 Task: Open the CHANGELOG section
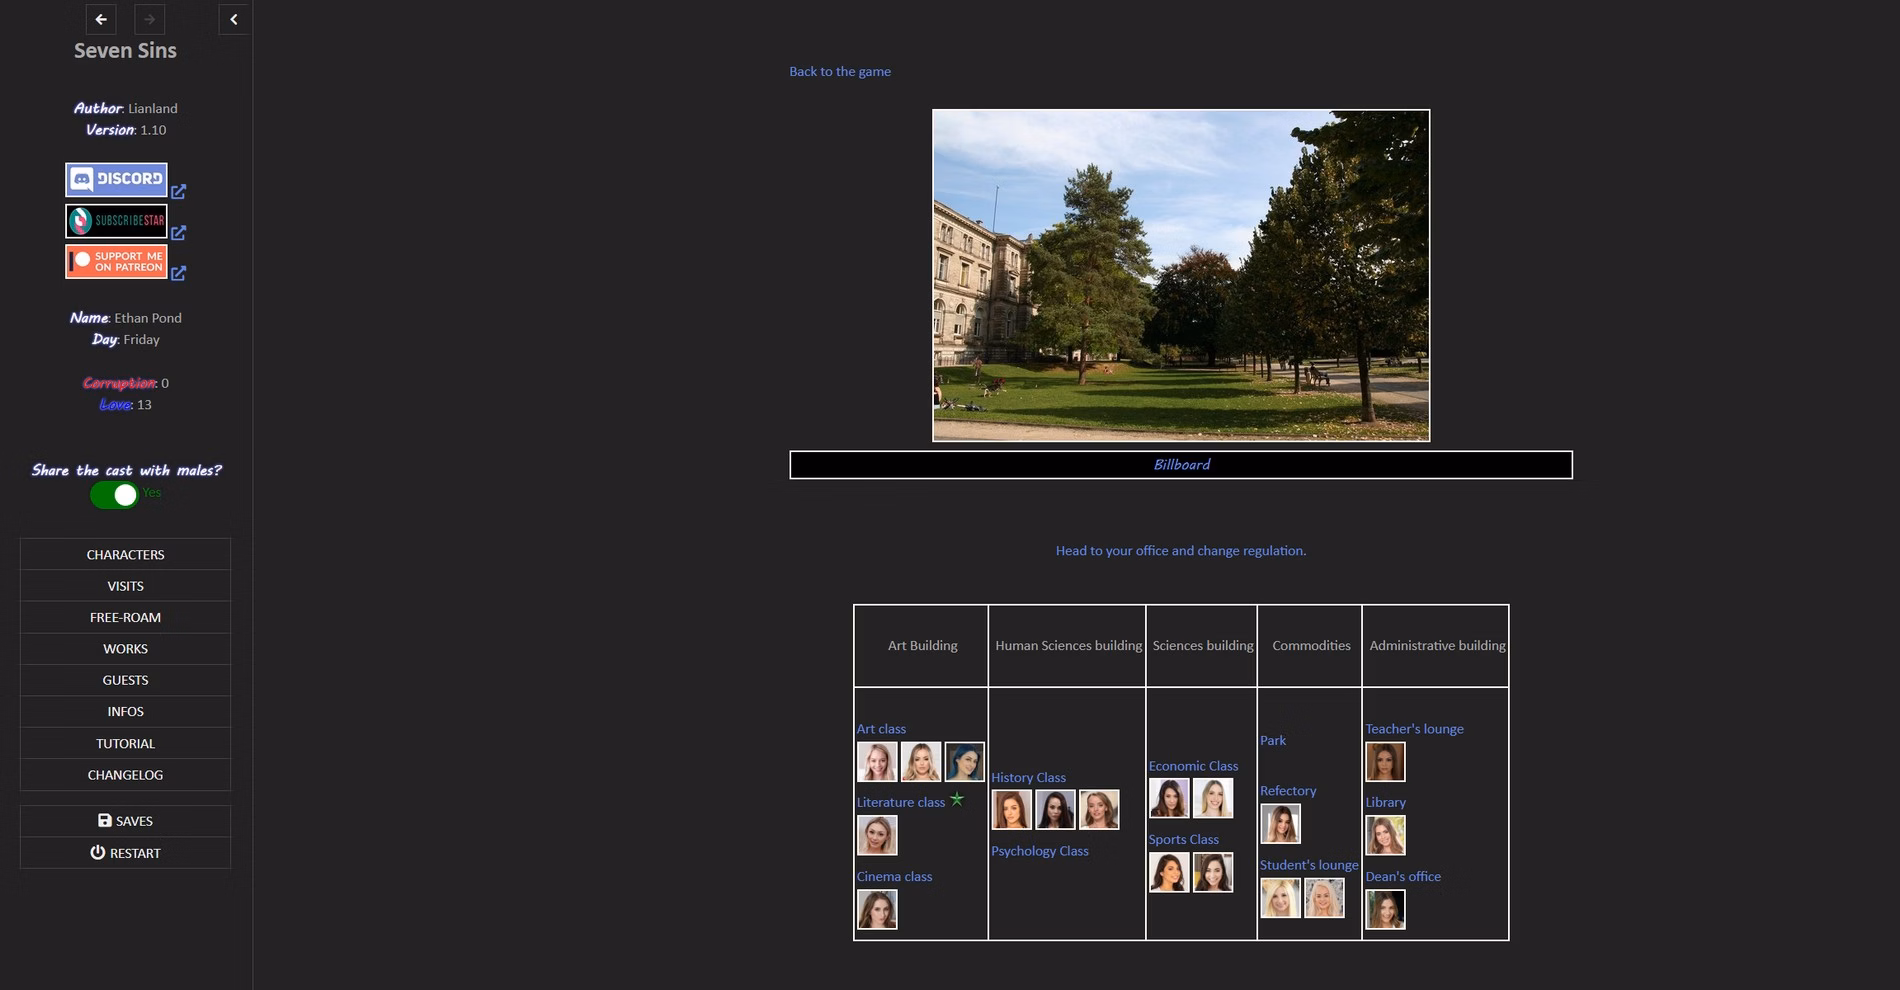[x=125, y=774]
